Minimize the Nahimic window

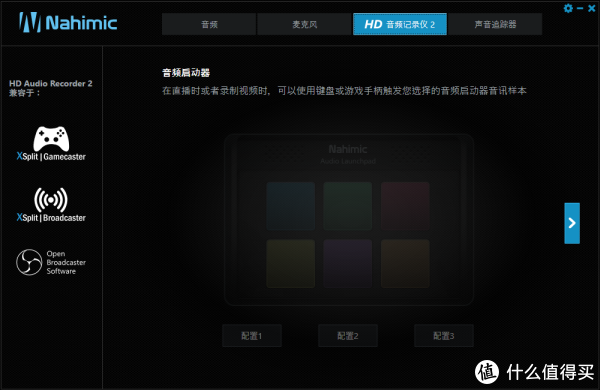point(580,8)
